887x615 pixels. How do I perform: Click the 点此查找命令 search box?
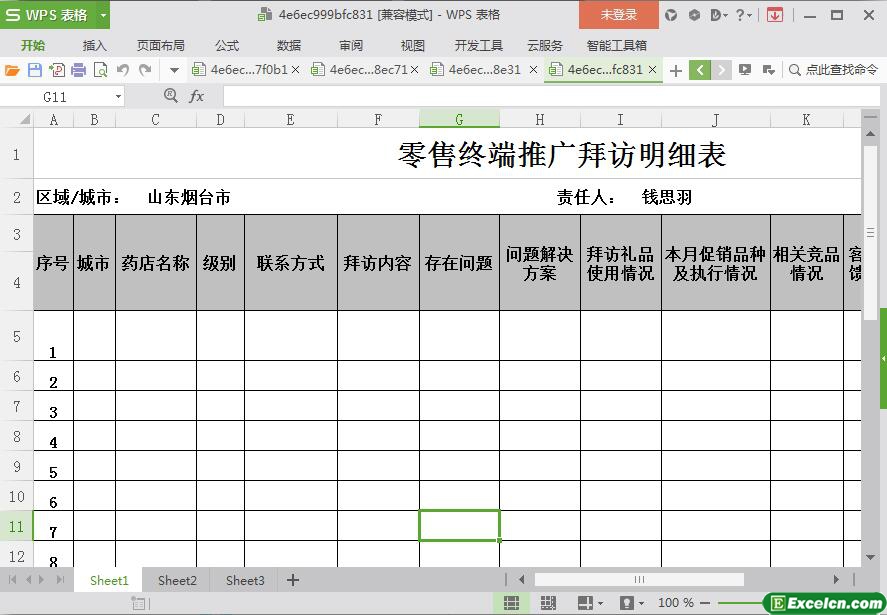(833, 70)
